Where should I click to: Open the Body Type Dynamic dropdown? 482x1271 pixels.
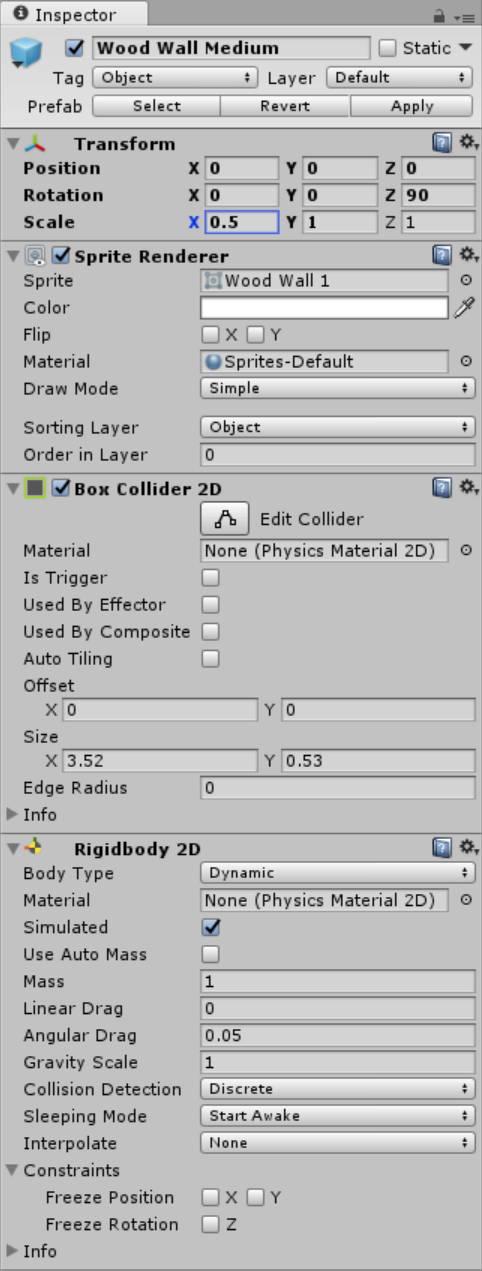click(337, 873)
